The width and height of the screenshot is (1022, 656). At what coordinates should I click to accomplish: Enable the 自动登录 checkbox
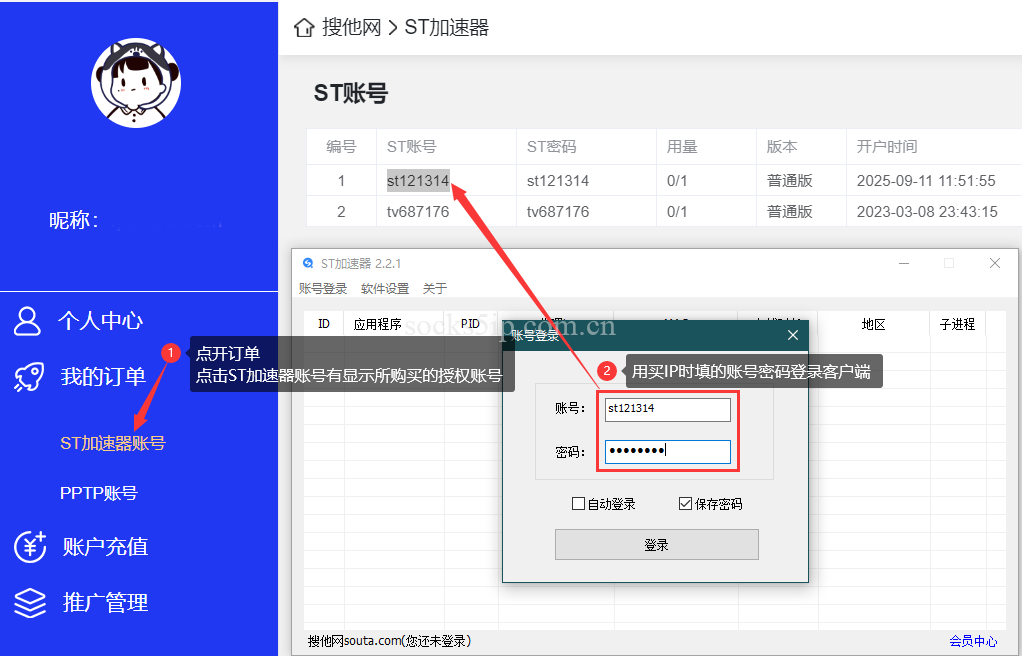(578, 504)
